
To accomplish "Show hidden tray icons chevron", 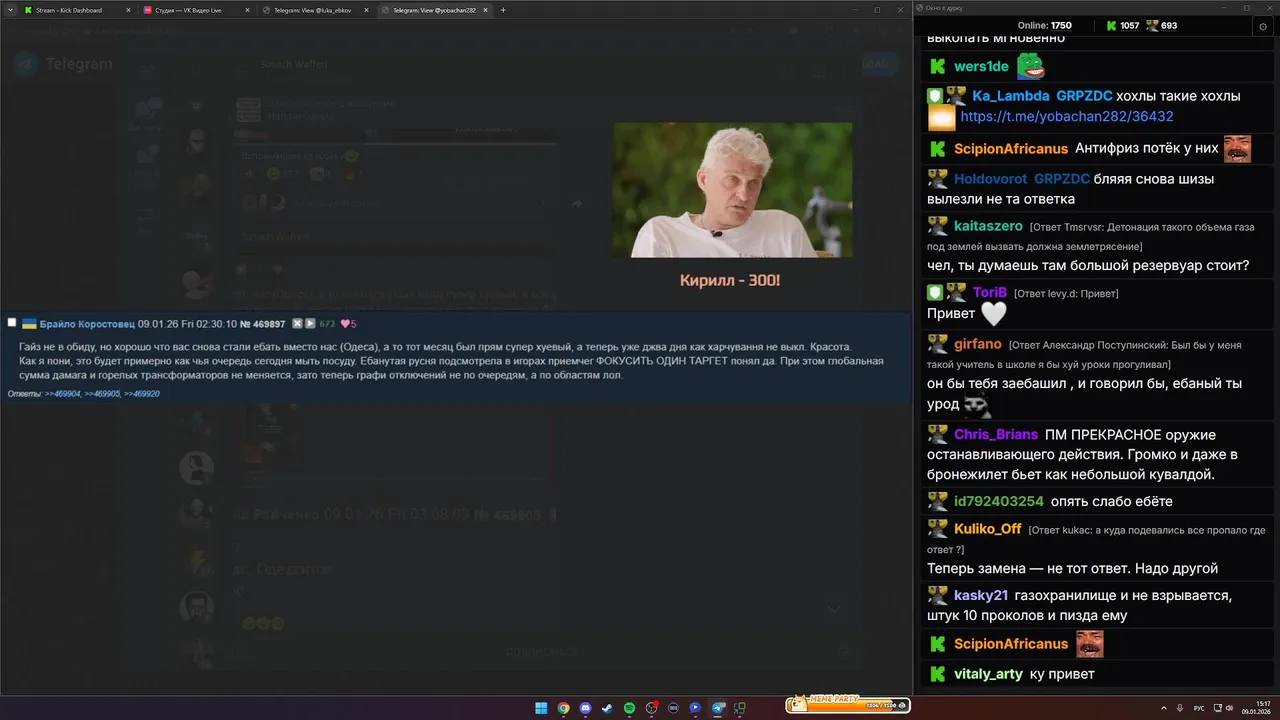I will pos(1164,708).
